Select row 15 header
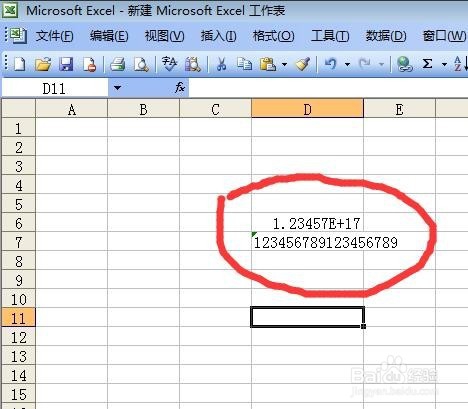This screenshot has height=409, width=468. tap(19, 394)
